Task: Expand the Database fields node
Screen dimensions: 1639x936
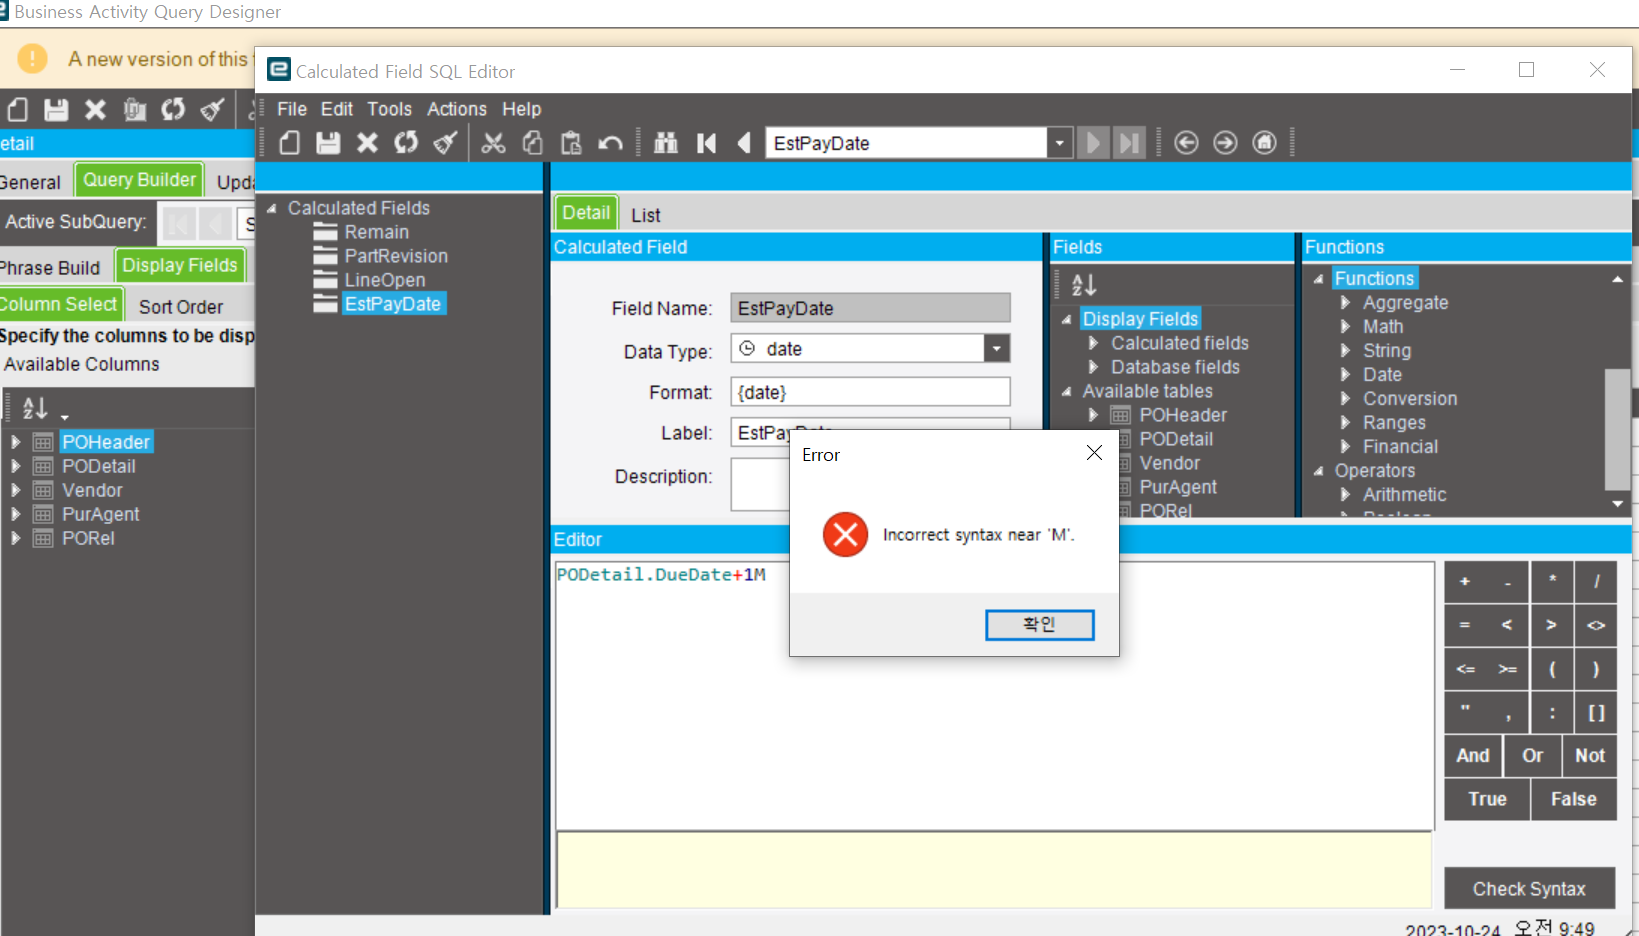Action: click(1093, 367)
